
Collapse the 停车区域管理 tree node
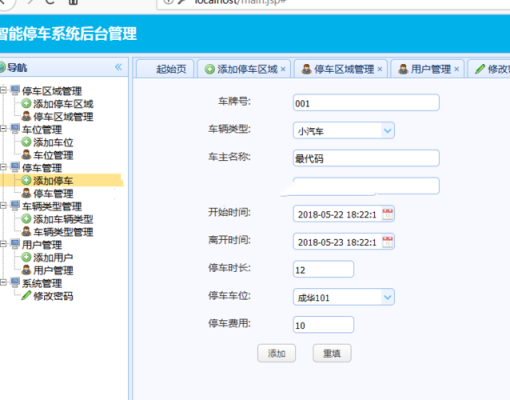tap(3, 90)
